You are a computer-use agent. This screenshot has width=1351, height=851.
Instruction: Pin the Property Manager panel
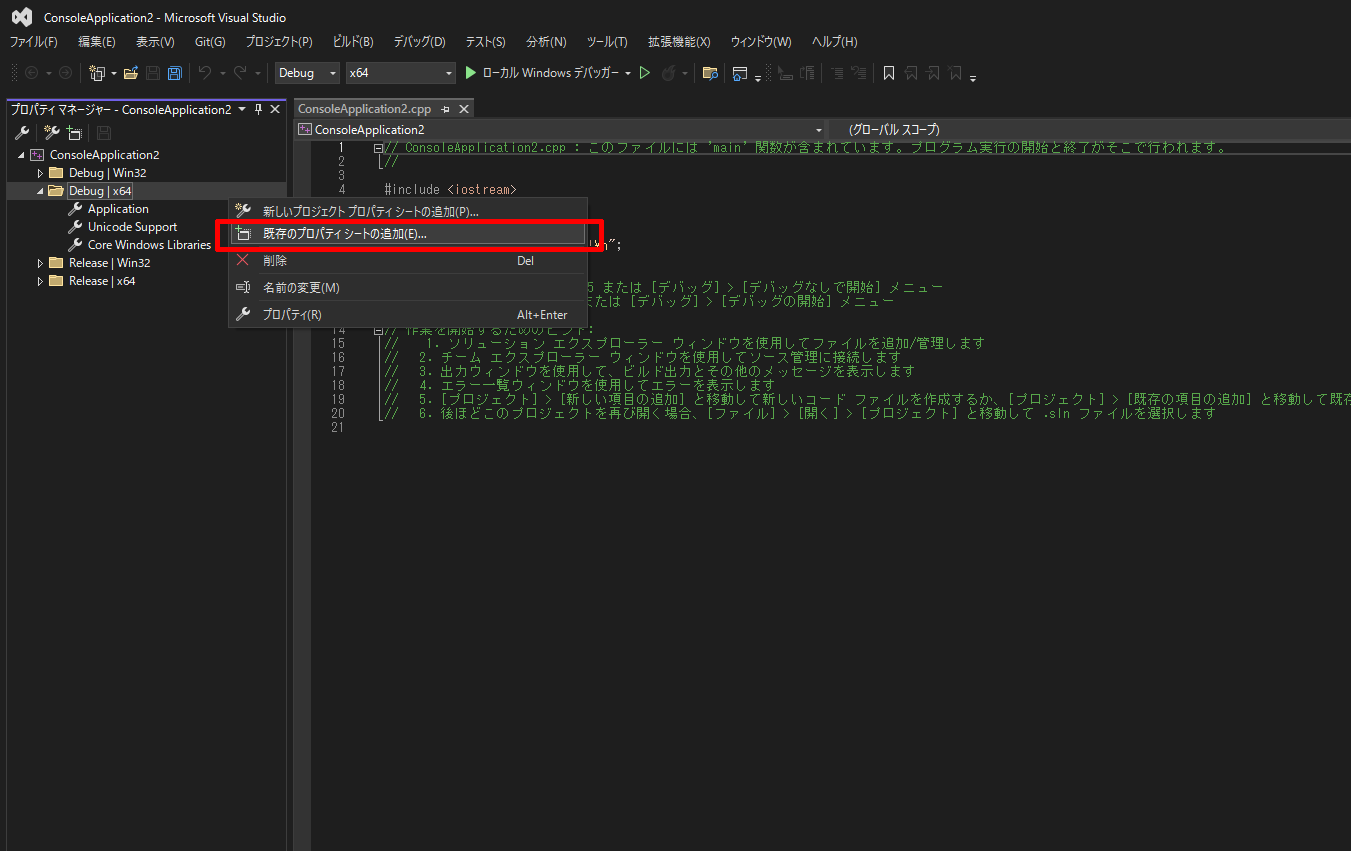(x=258, y=109)
